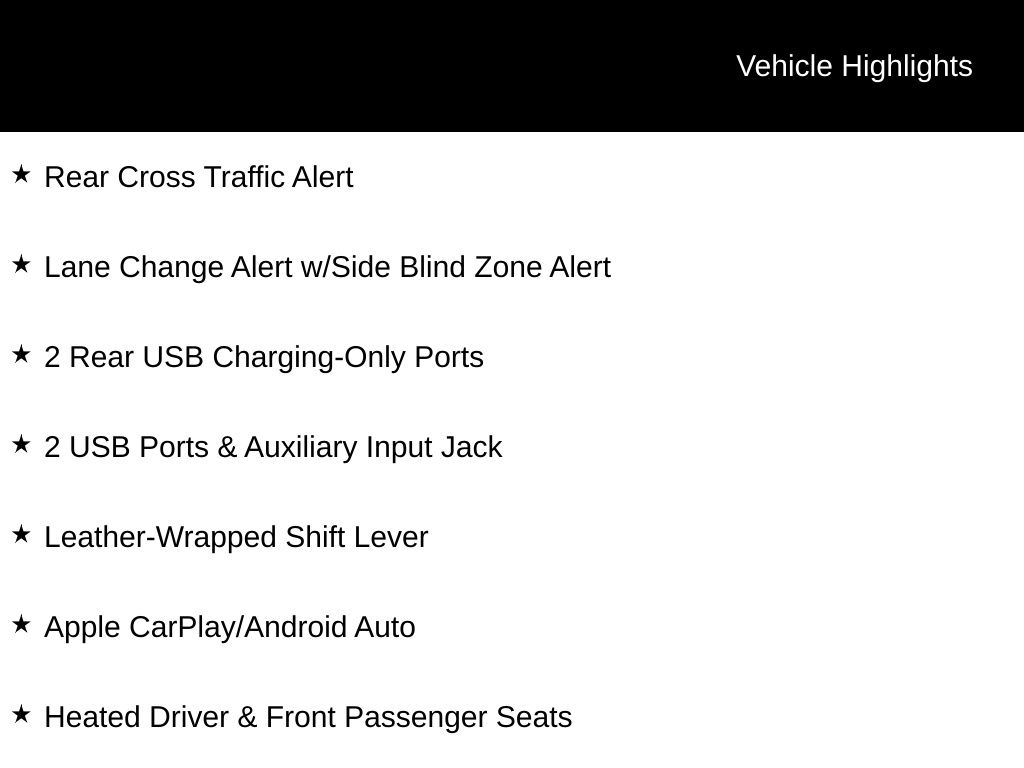Screen dimensions: 1024x768
Task: Select the star before 2 Rear USB Charging-Only Ports
Action: click(21, 355)
